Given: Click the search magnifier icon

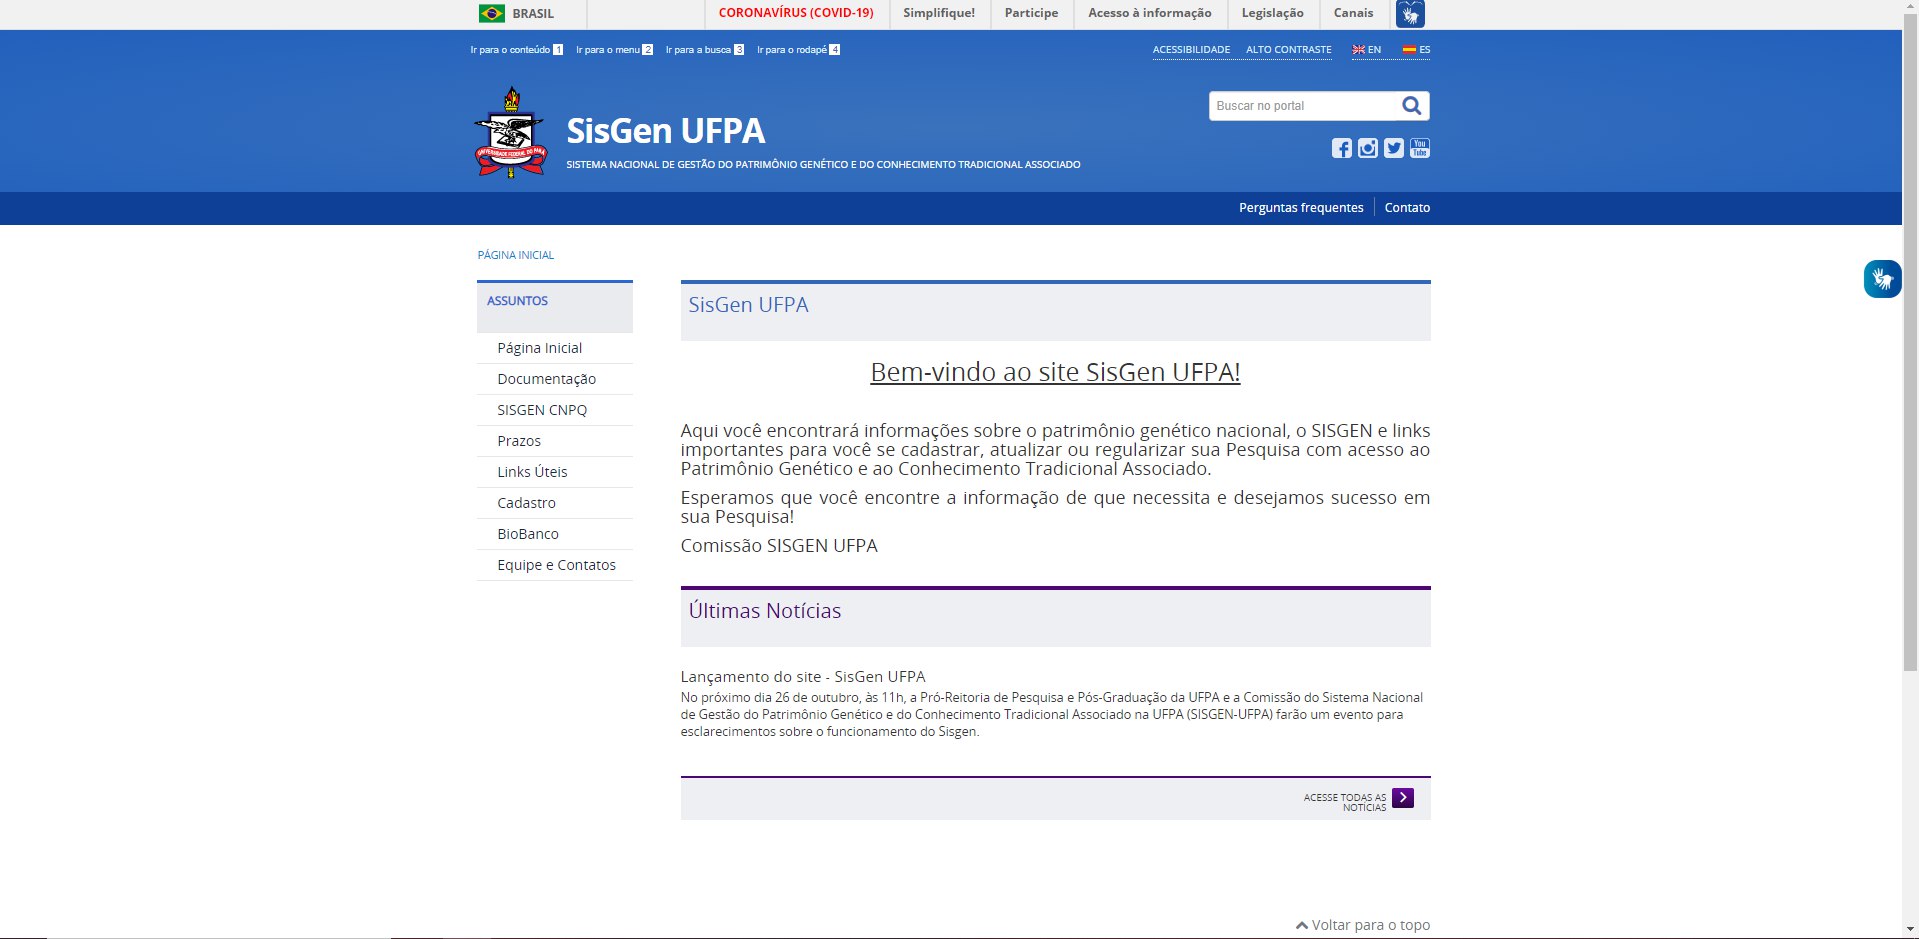Looking at the screenshot, I should tap(1411, 106).
